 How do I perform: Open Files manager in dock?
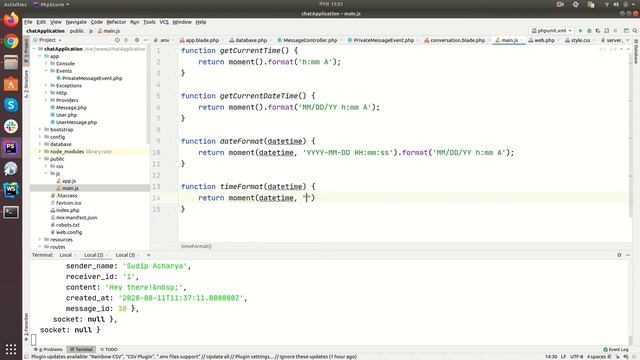11,62
